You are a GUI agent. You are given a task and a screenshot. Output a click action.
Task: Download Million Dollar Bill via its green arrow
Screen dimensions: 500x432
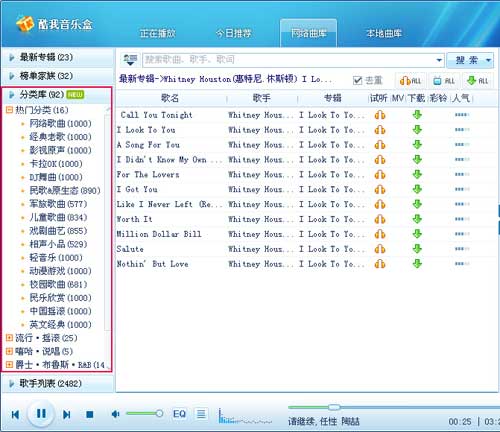click(x=417, y=234)
